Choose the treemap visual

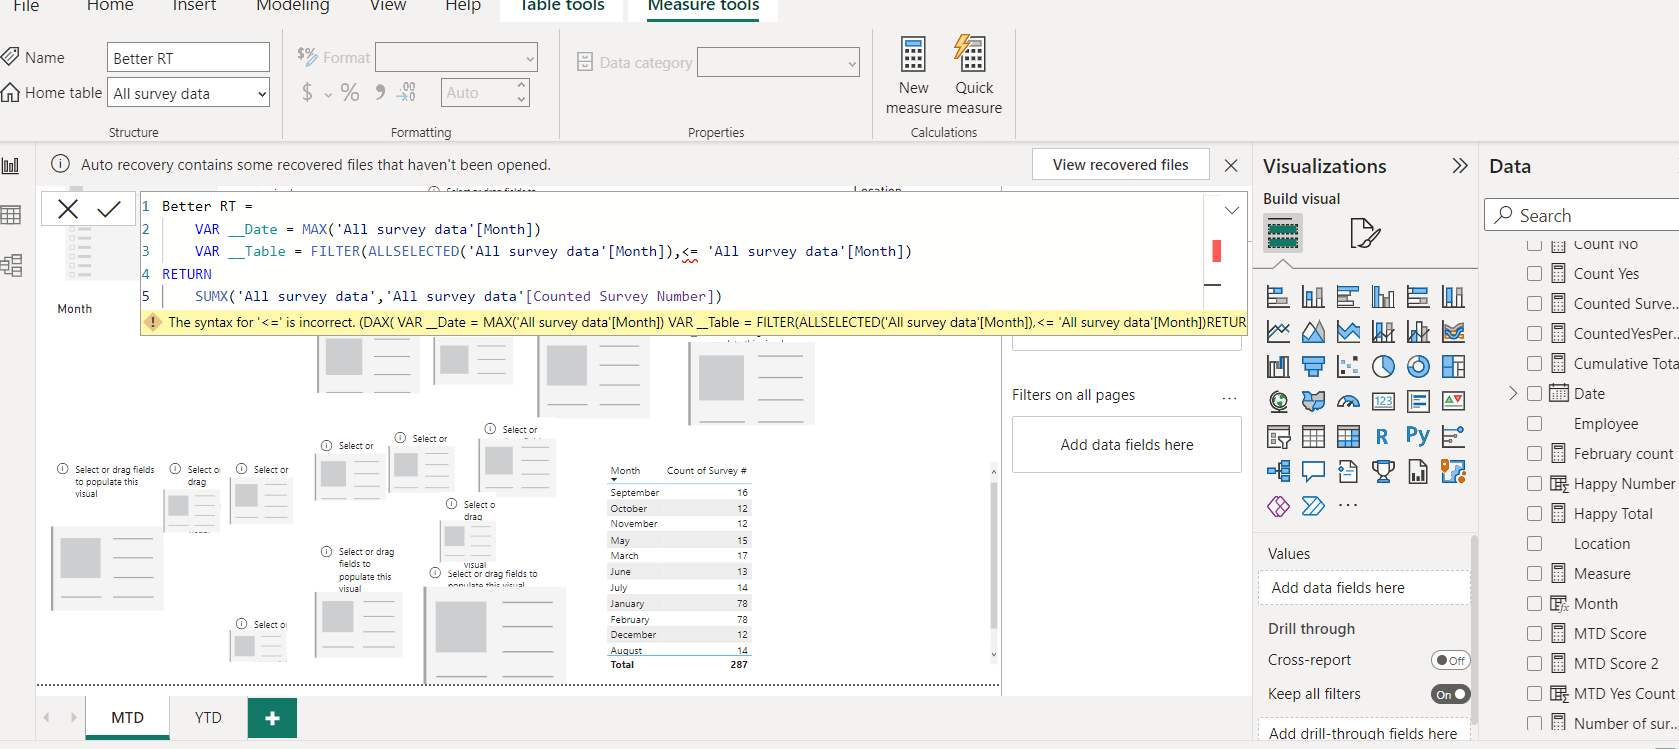[1453, 366]
